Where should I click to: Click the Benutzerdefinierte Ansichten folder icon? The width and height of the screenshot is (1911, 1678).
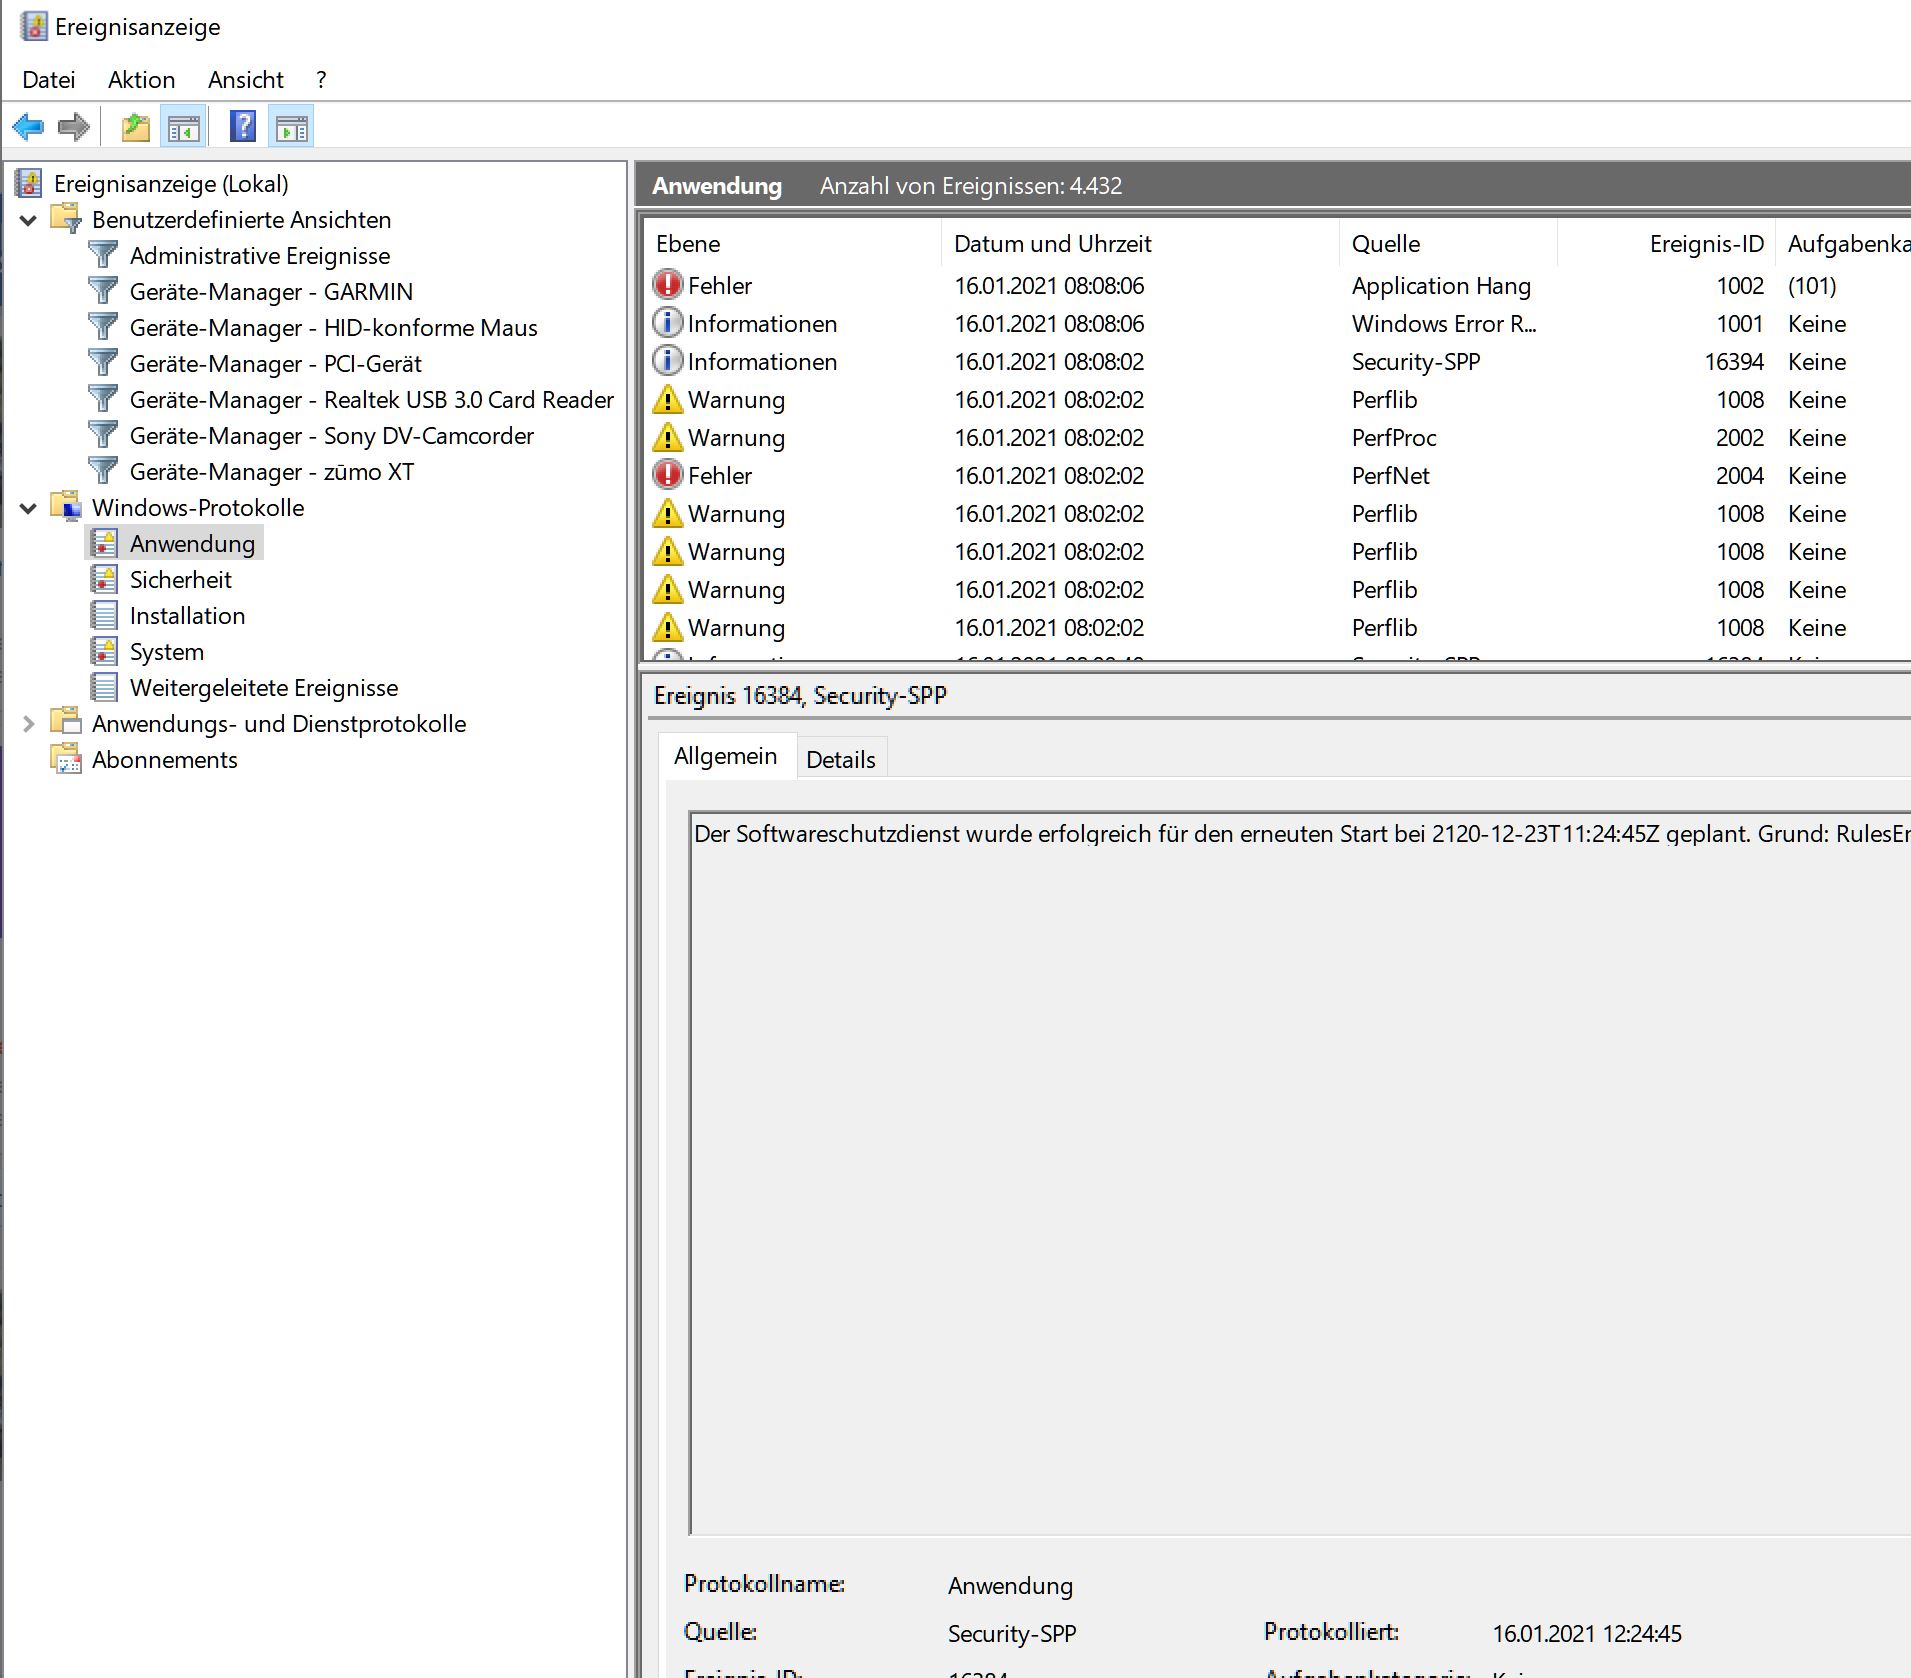point(66,219)
